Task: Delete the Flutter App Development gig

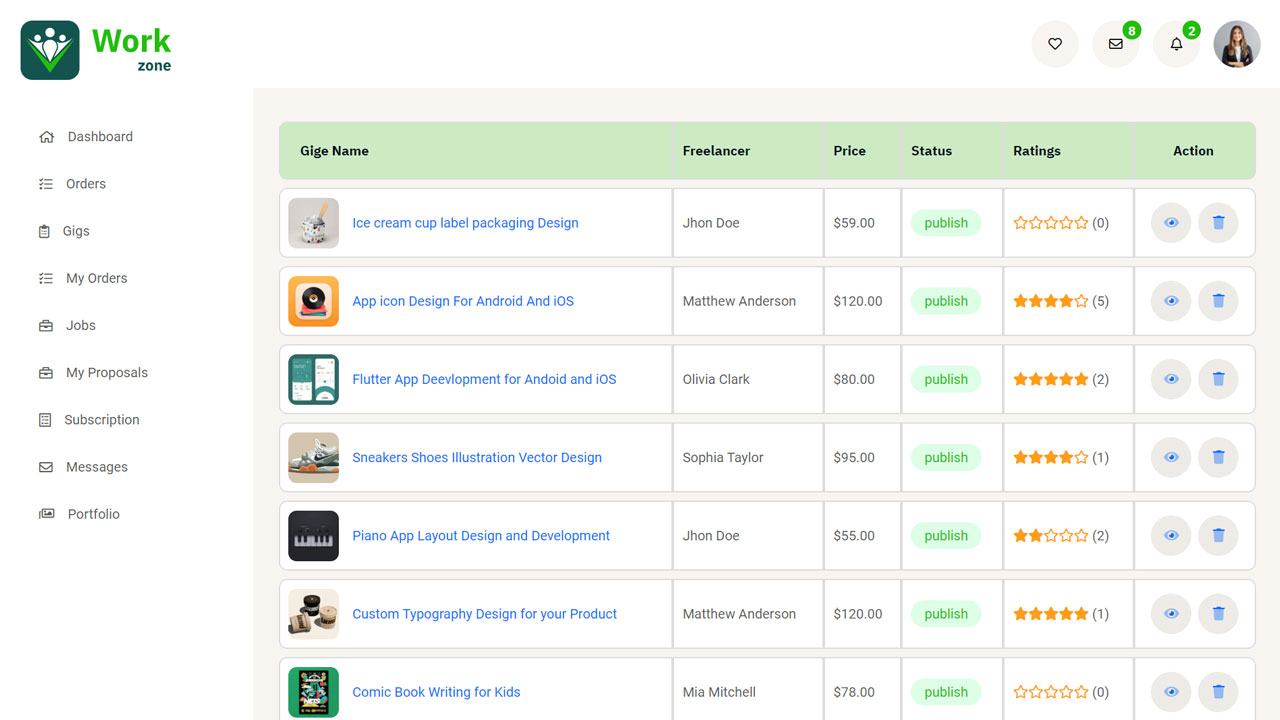Action: 1218,379
